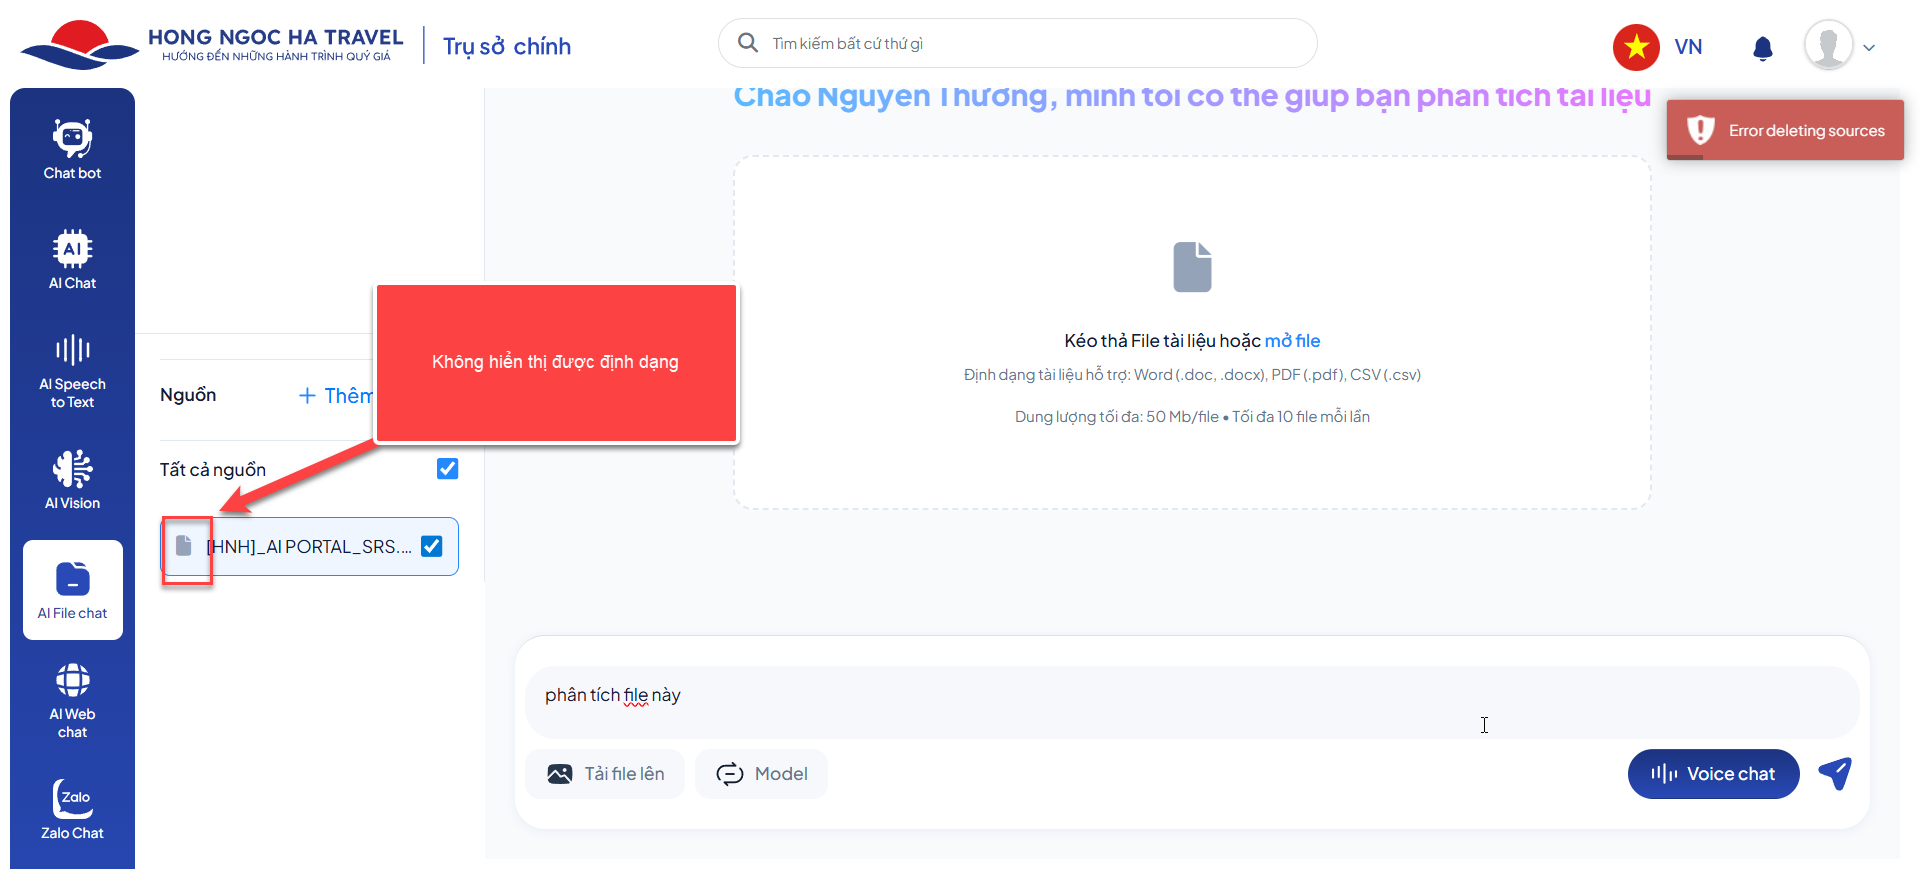Click the notification bell icon
The height and width of the screenshot is (869, 1920).
[x=1763, y=48]
